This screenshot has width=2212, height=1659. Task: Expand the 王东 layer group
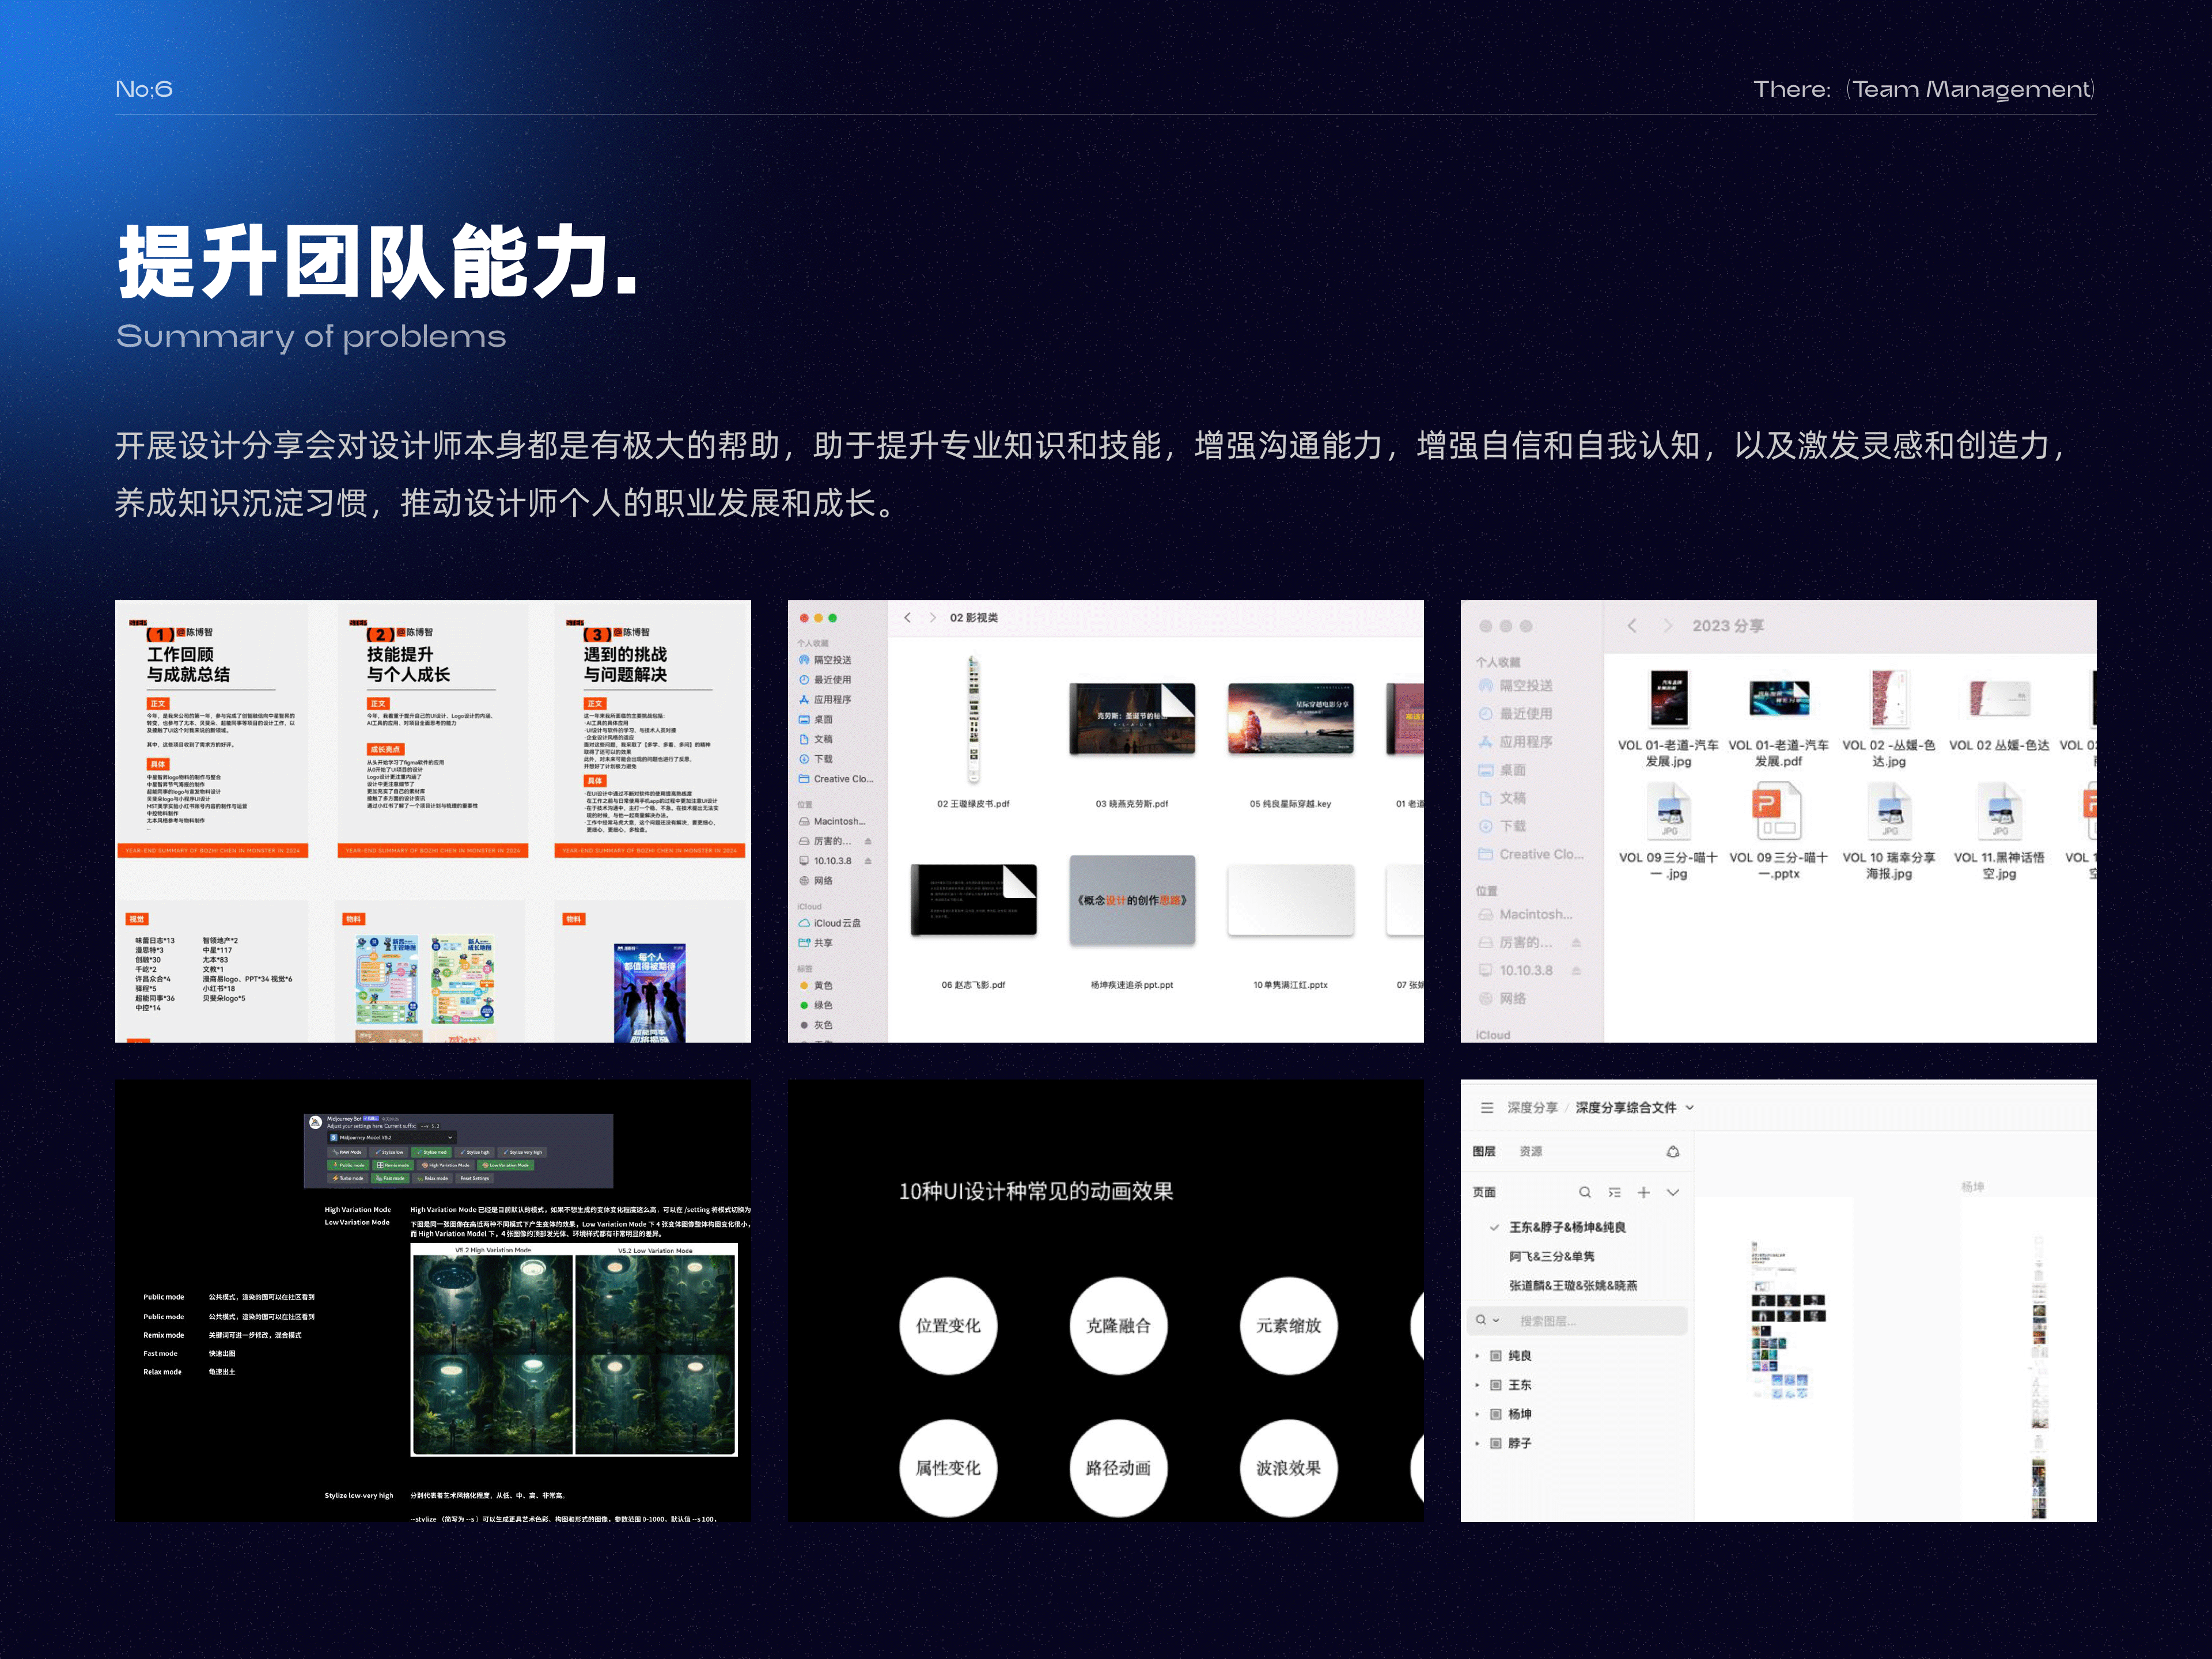point(1477,1385)
